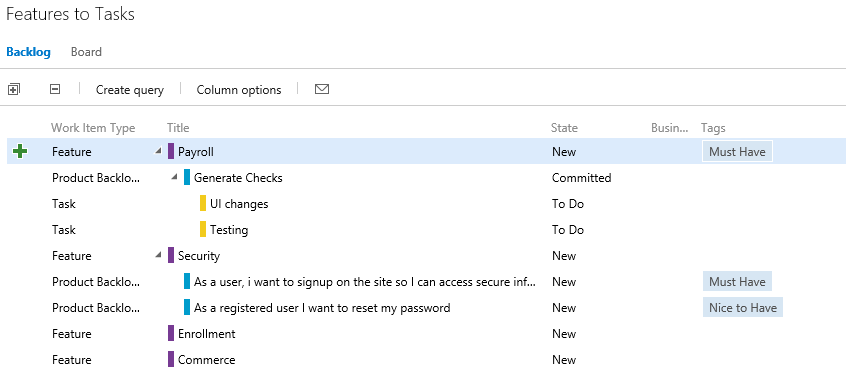Viewport: 846px width, 388px height.
Task: Click the purple bar beside Payroll
Action: [x=171, y=152]
